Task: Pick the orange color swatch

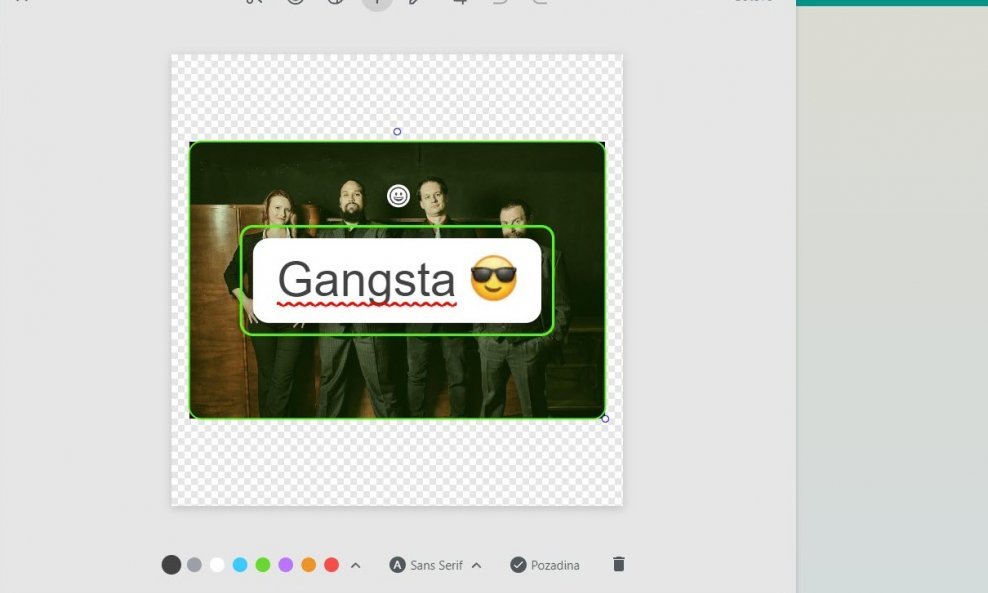Action: pos(309,565)
